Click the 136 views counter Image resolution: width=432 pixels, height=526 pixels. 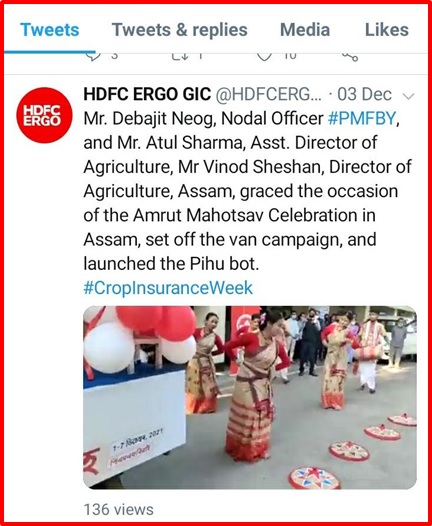[118, 510]
